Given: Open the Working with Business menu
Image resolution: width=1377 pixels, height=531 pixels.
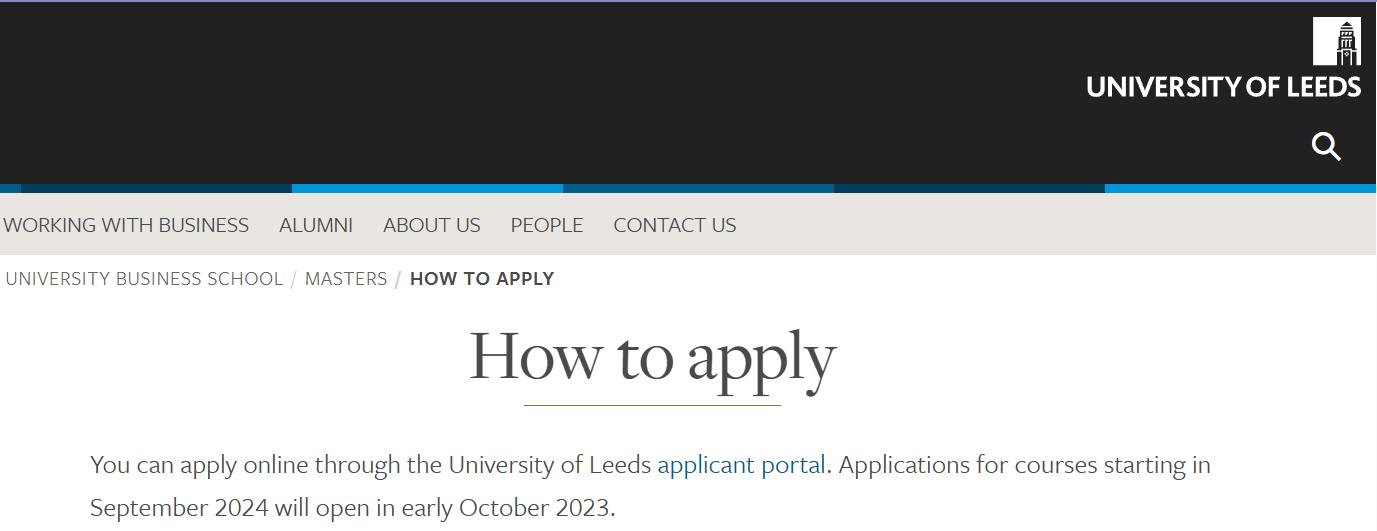Looking at the screenshot, I should (x=126, y=225).
